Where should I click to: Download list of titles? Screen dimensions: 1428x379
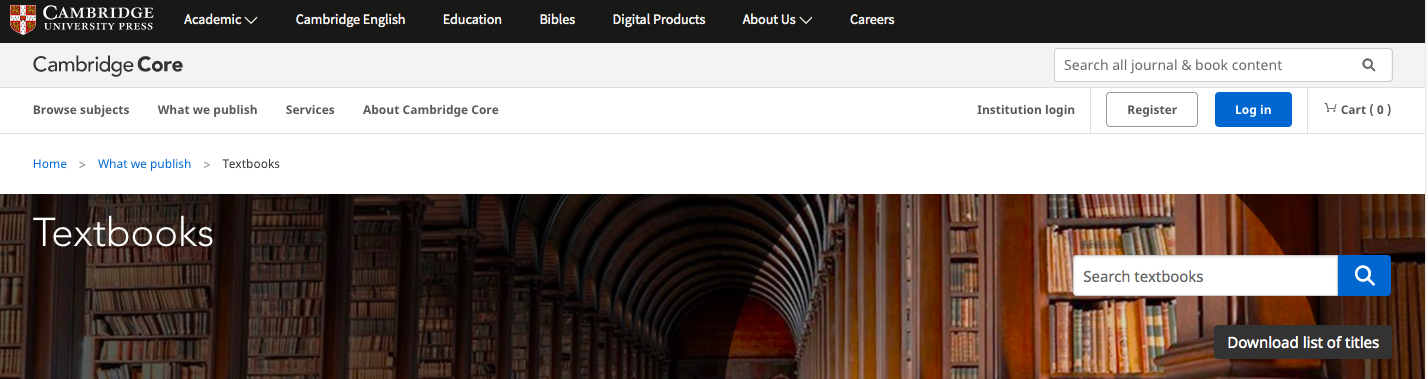1302,342
